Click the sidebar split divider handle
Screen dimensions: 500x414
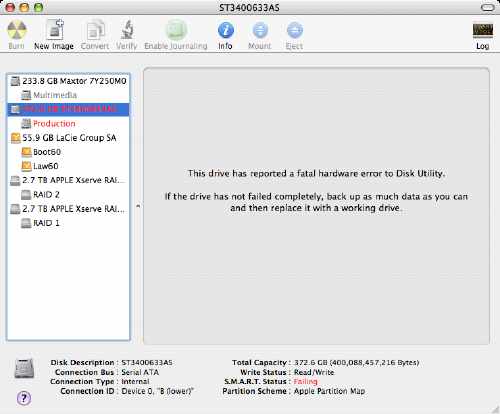[138, 206]
